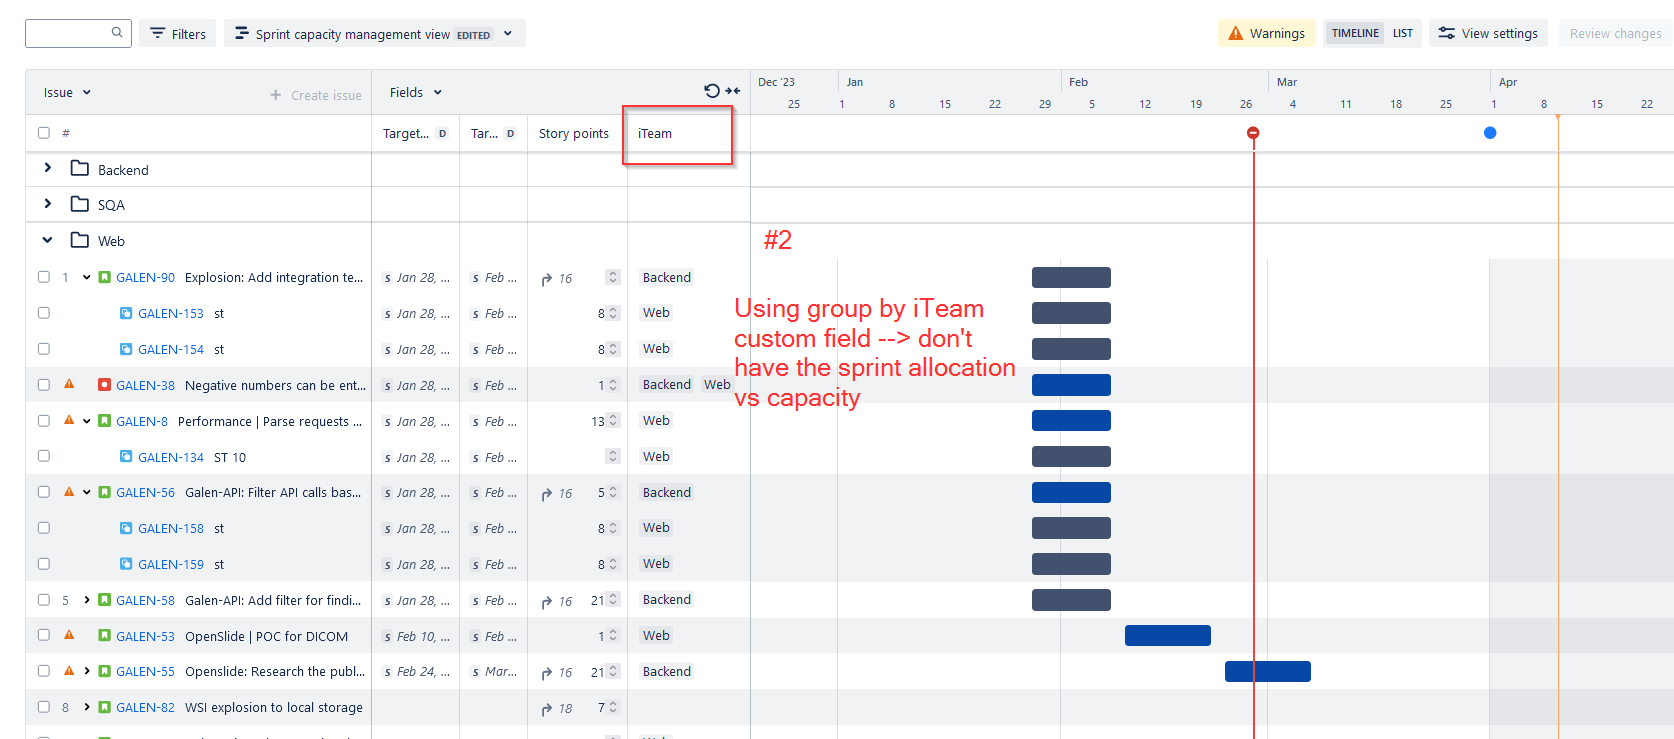Click the restore columns circular arrow icon

tap(712, 91)
